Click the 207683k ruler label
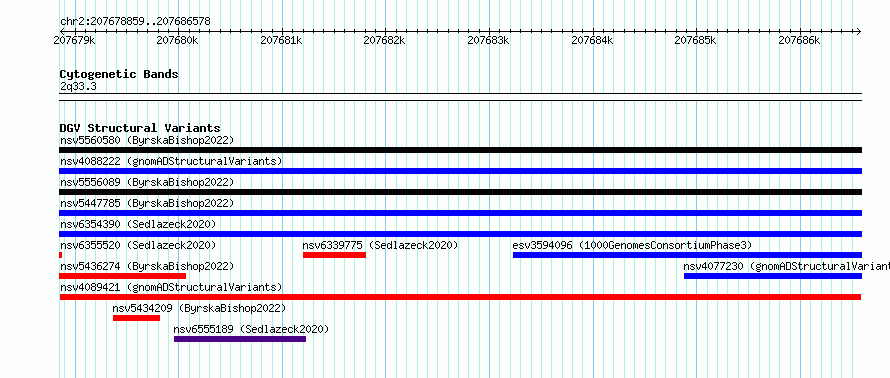This screenshot has height=378, width=890. [x=489, y=40]
